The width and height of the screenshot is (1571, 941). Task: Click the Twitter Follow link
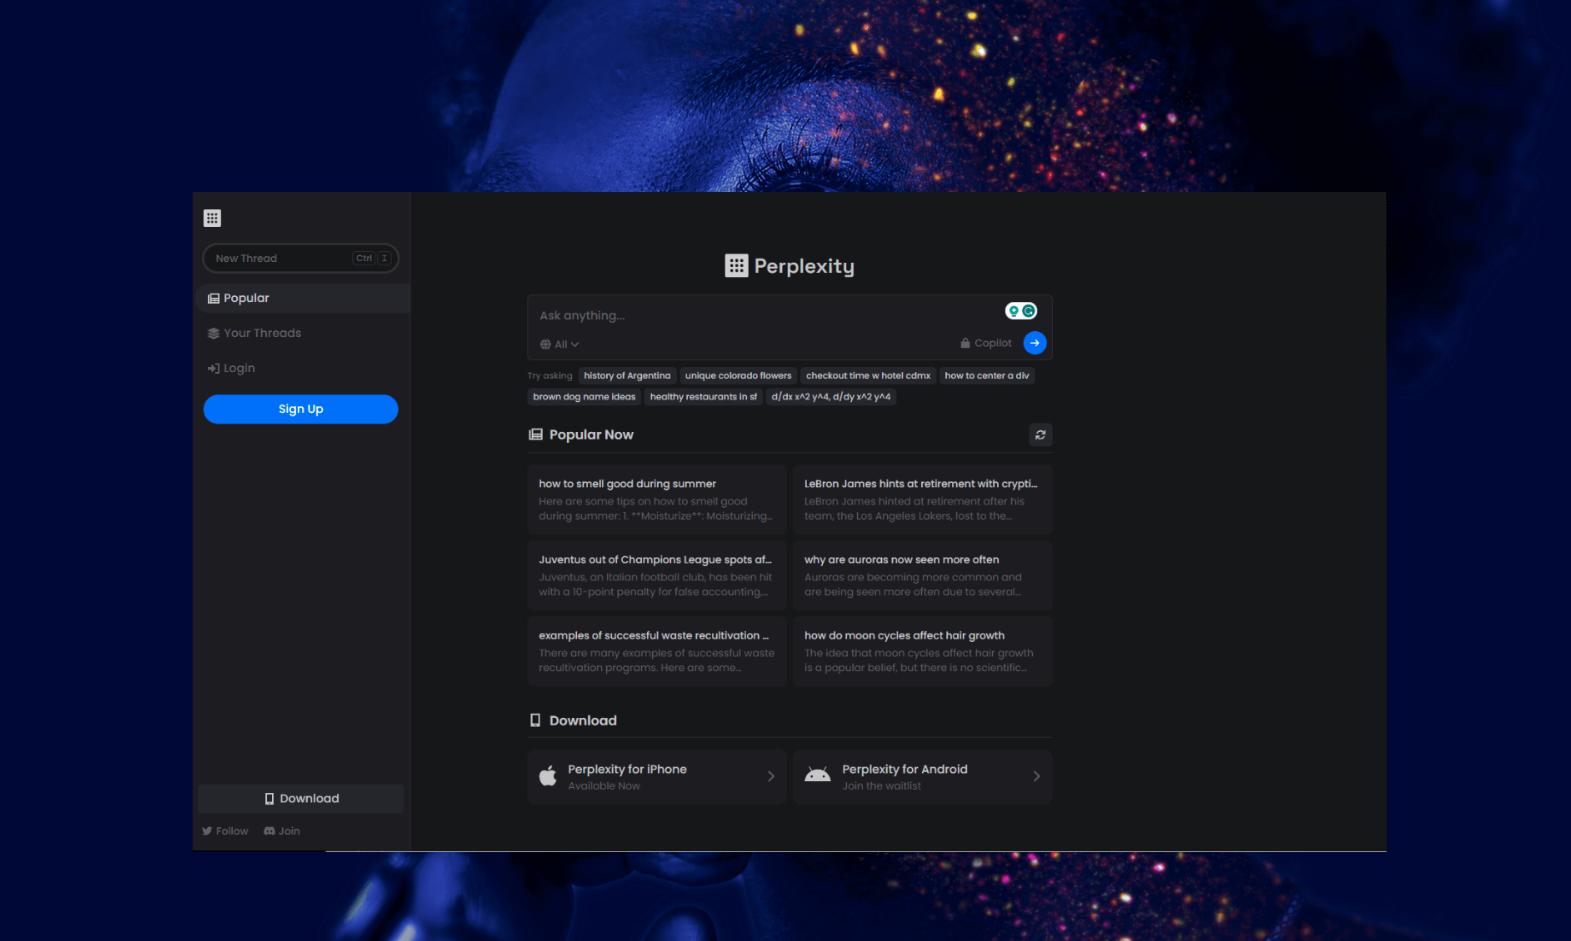coord(225,831)
